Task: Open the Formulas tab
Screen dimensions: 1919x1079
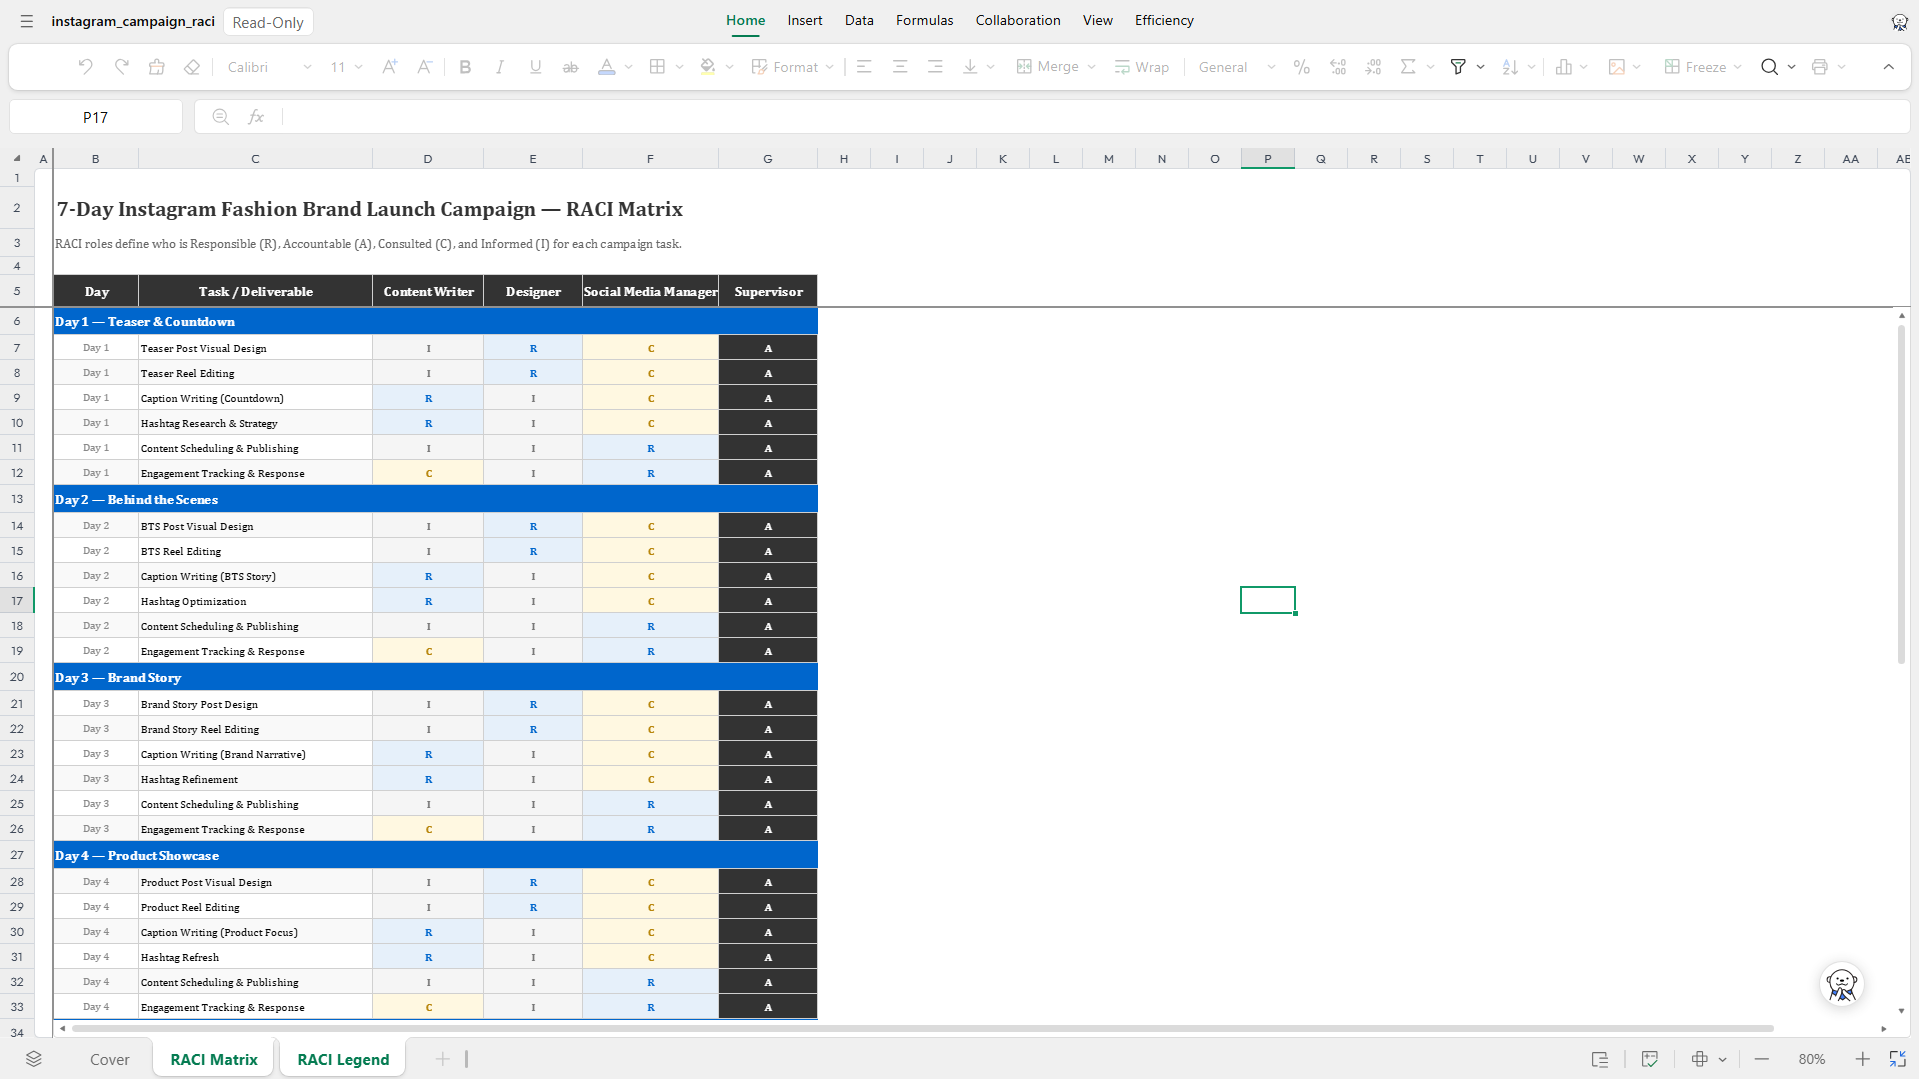Action: pyautogui.click(x=924, y=20)
